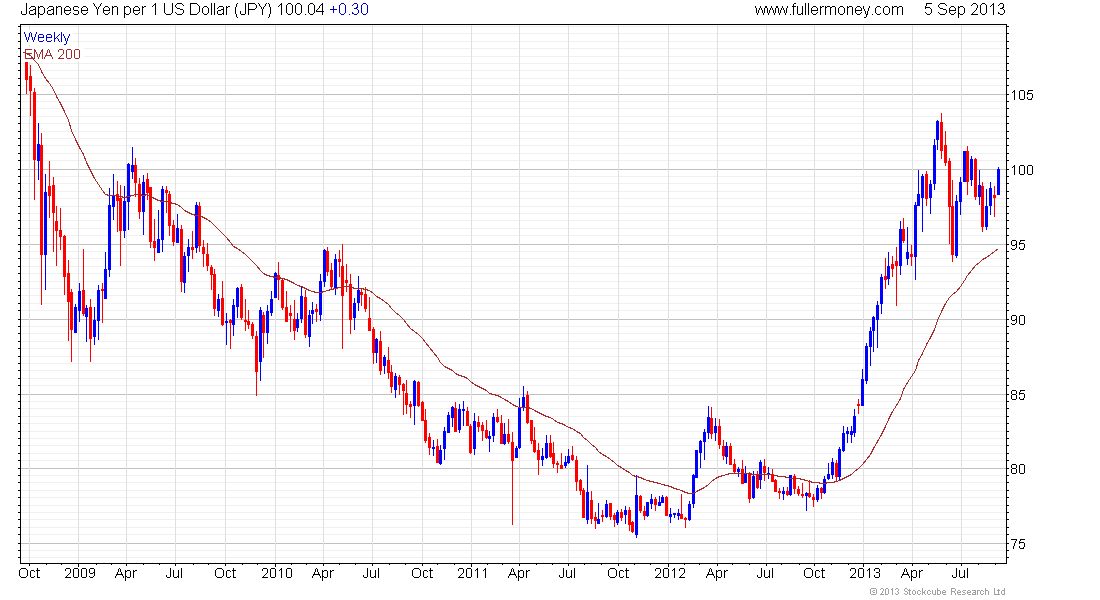Click the 'Jul' label after 2010
The width and height of the screenshot is (1100, 600).
click(371, 573)
